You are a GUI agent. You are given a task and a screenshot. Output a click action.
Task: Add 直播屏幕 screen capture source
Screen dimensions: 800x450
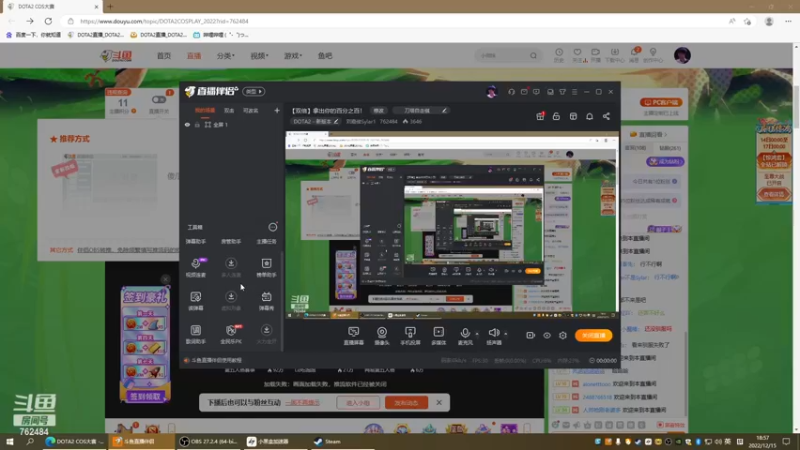tap(354, 336)
